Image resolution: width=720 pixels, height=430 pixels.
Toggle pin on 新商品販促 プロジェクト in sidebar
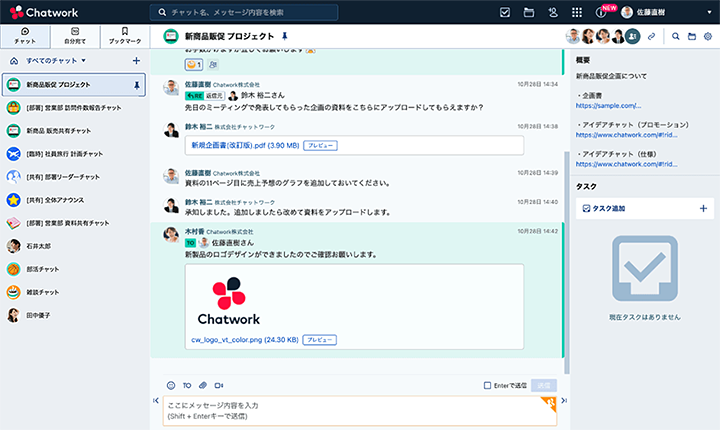point(137,85)
